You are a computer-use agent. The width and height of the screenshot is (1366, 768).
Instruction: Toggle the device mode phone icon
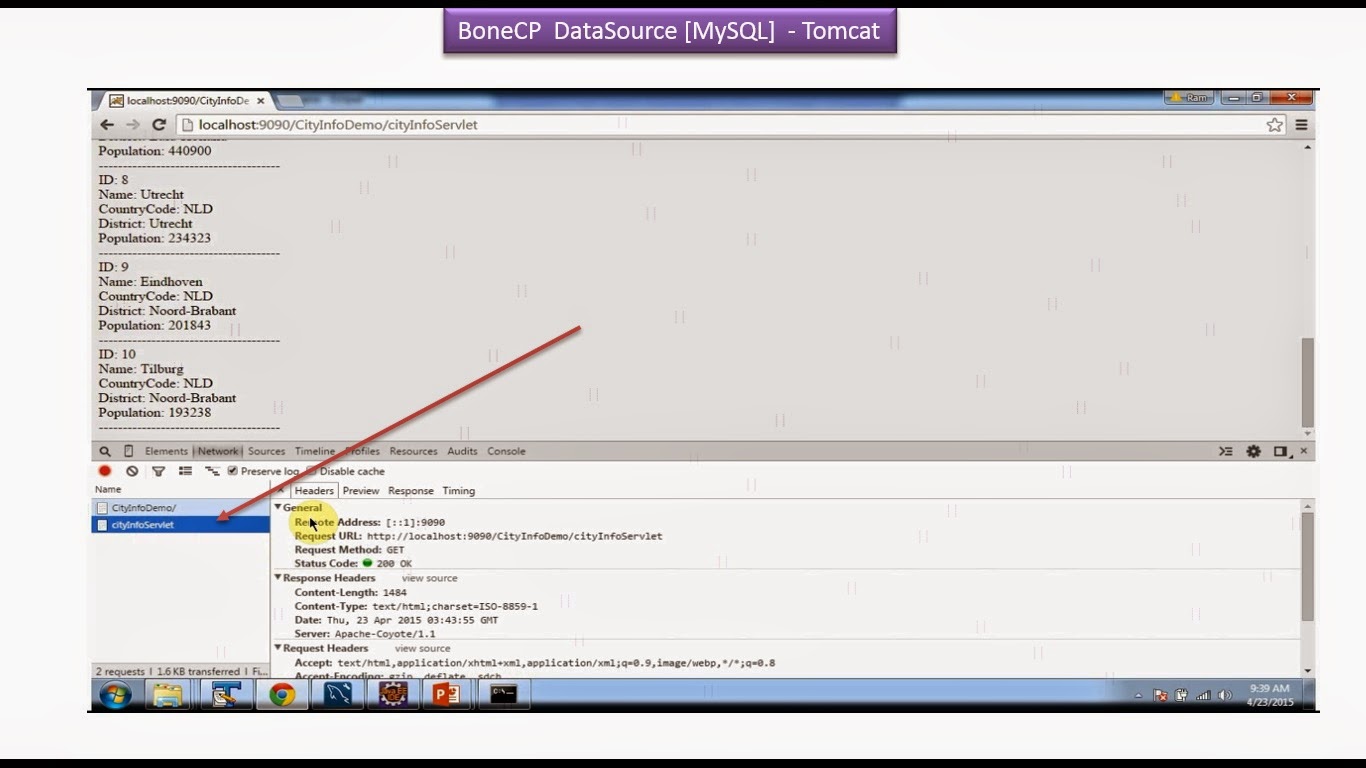(128, 451)
